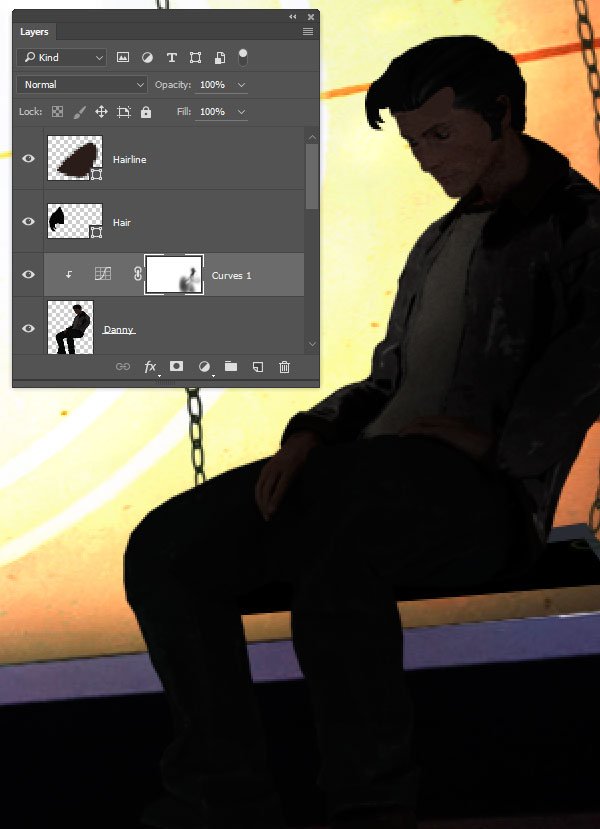Select the Curves 1 layer name

pos(232,275)
